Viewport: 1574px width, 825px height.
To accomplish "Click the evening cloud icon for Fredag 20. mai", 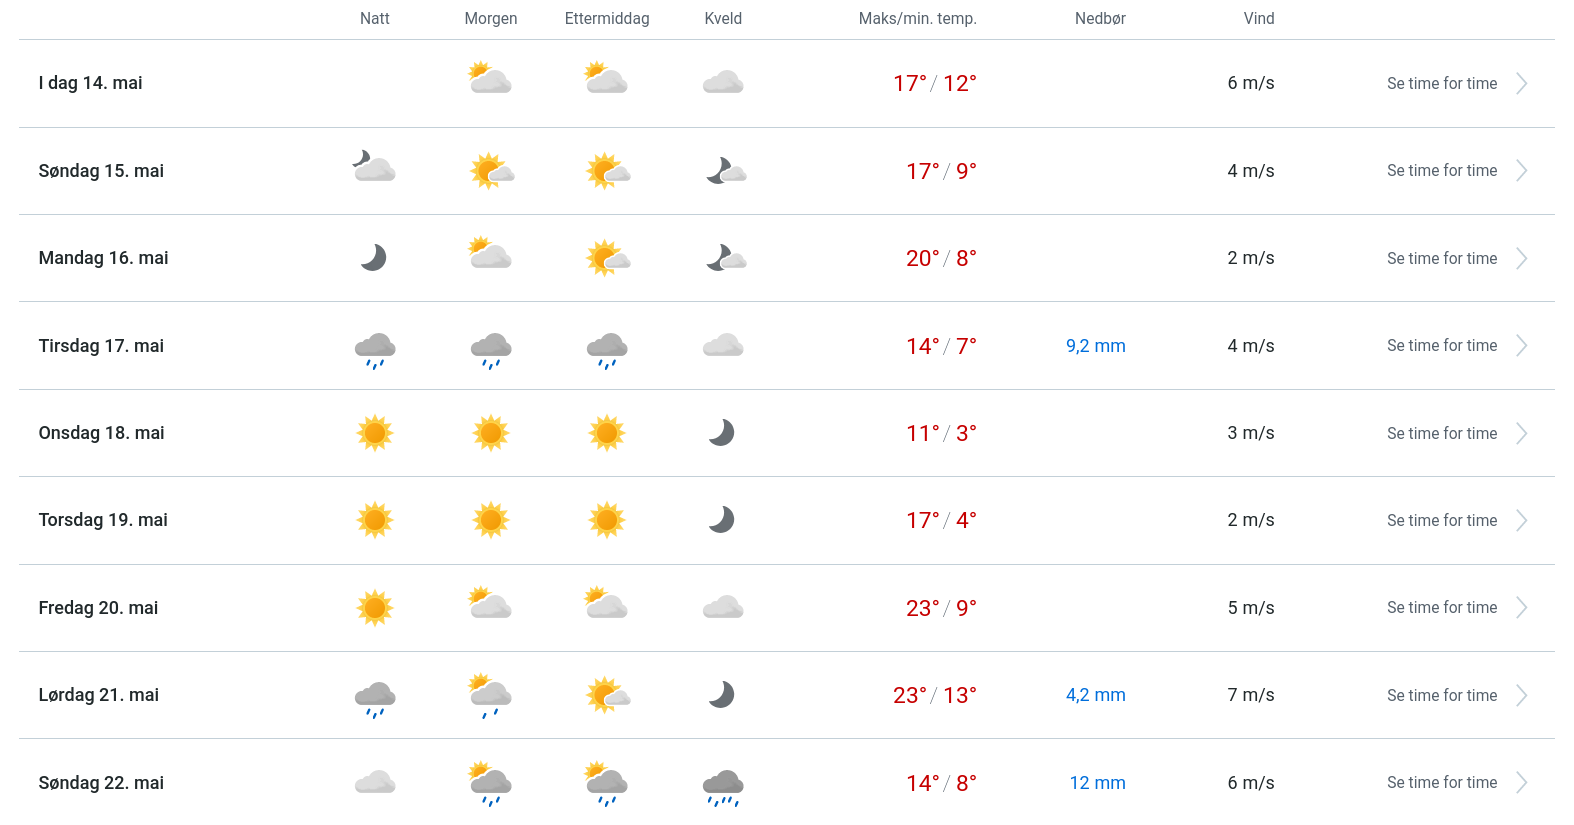I will click(x=722, y=607).
